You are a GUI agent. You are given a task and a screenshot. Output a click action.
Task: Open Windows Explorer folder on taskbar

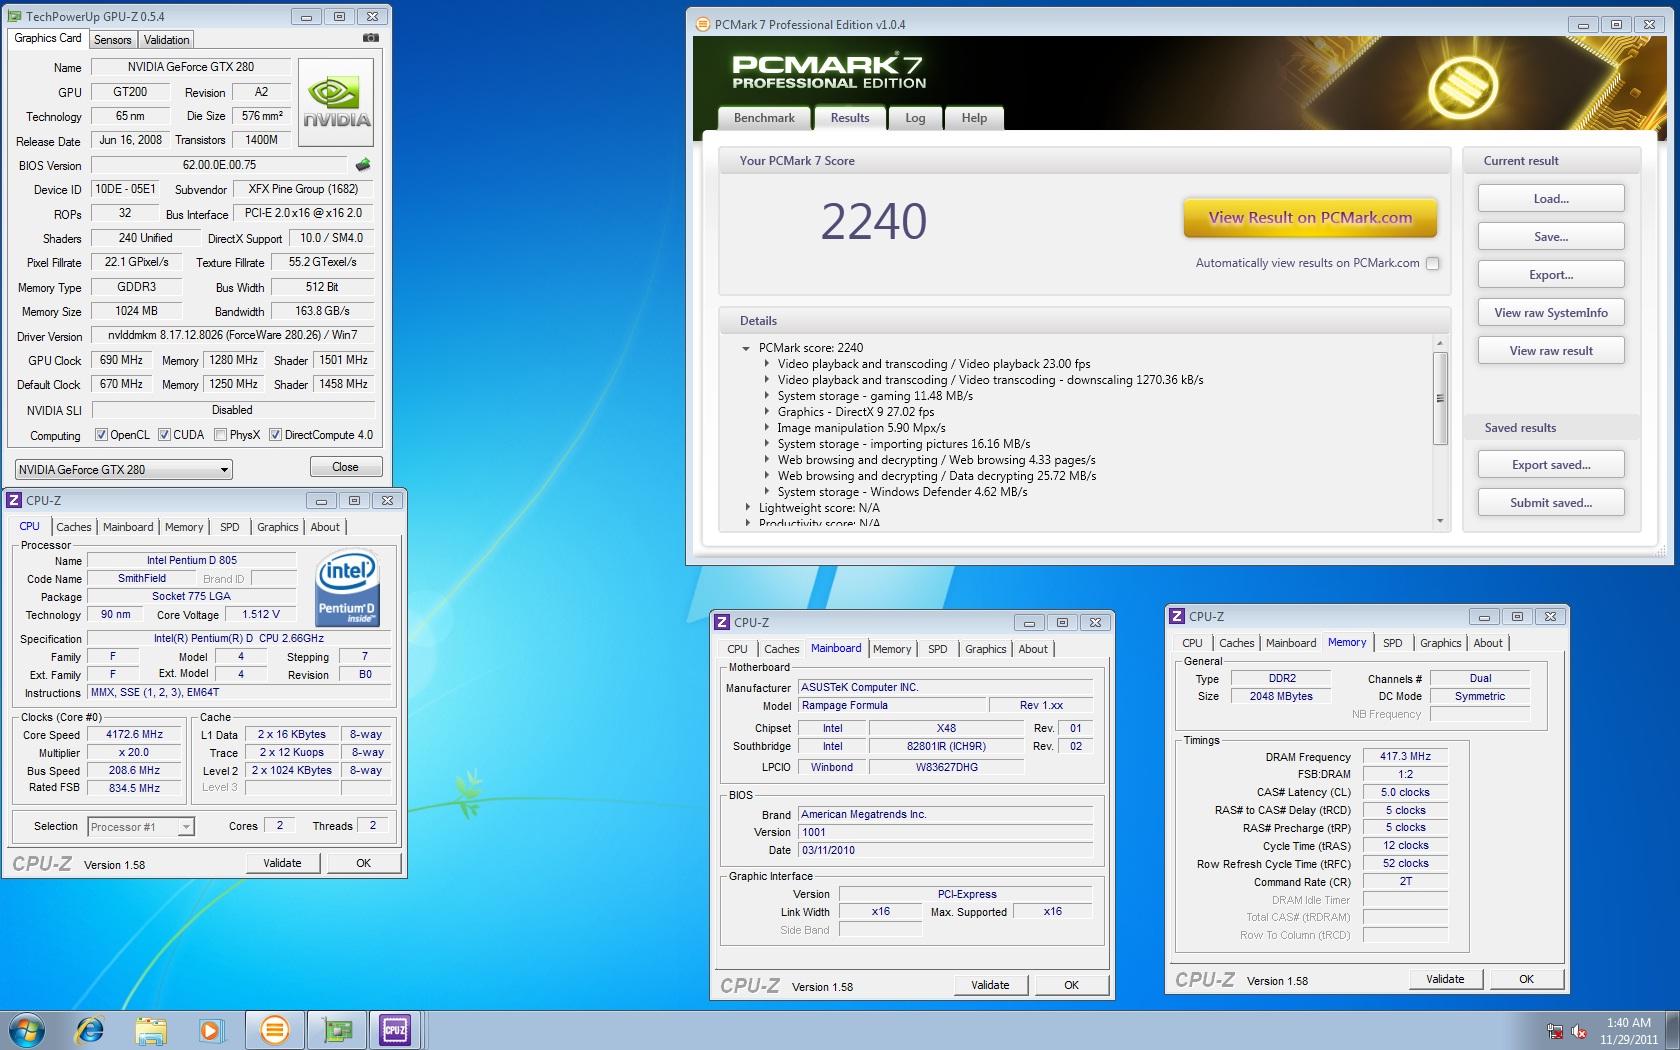pos(151,1029)
